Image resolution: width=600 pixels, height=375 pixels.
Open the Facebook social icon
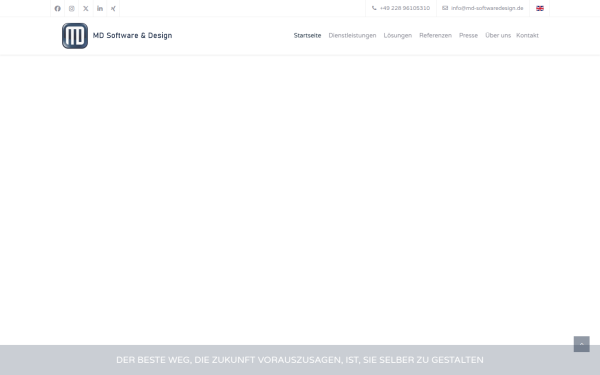(x=57, y=8)
